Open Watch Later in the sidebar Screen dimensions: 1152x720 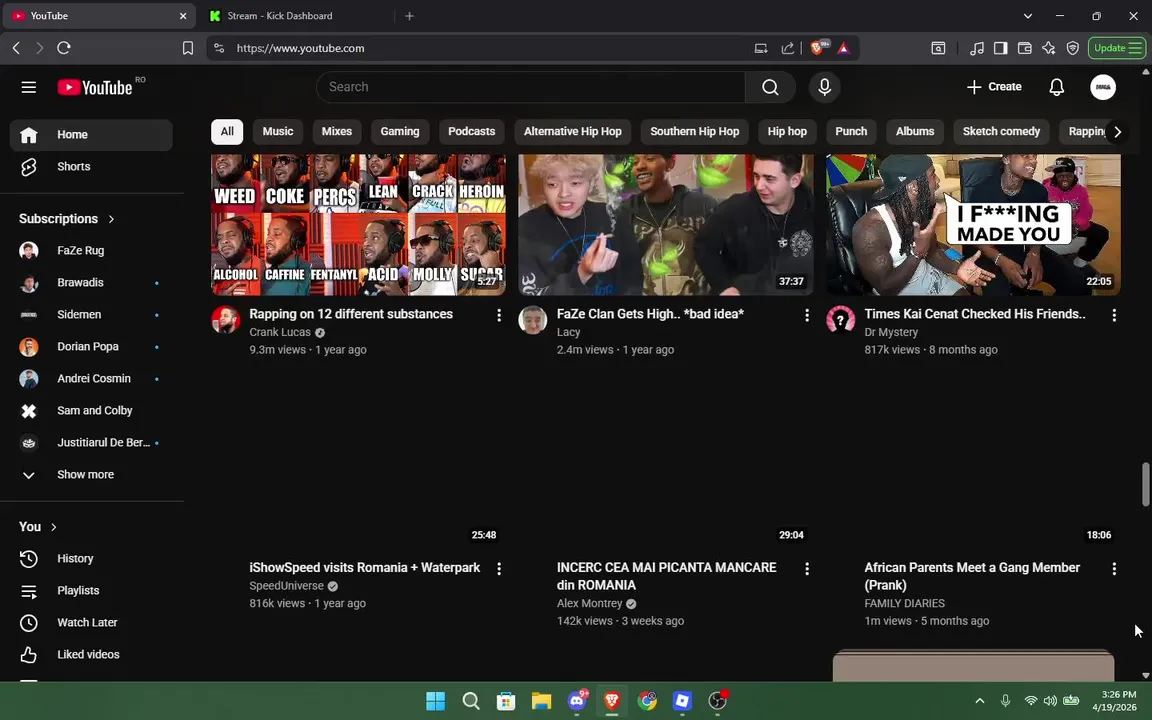click(91, 622)
